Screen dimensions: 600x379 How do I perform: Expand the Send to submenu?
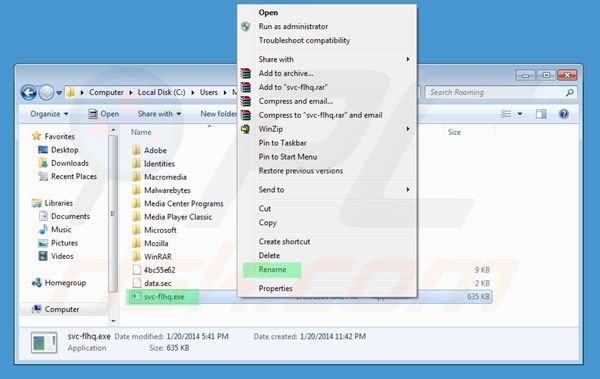327,190
